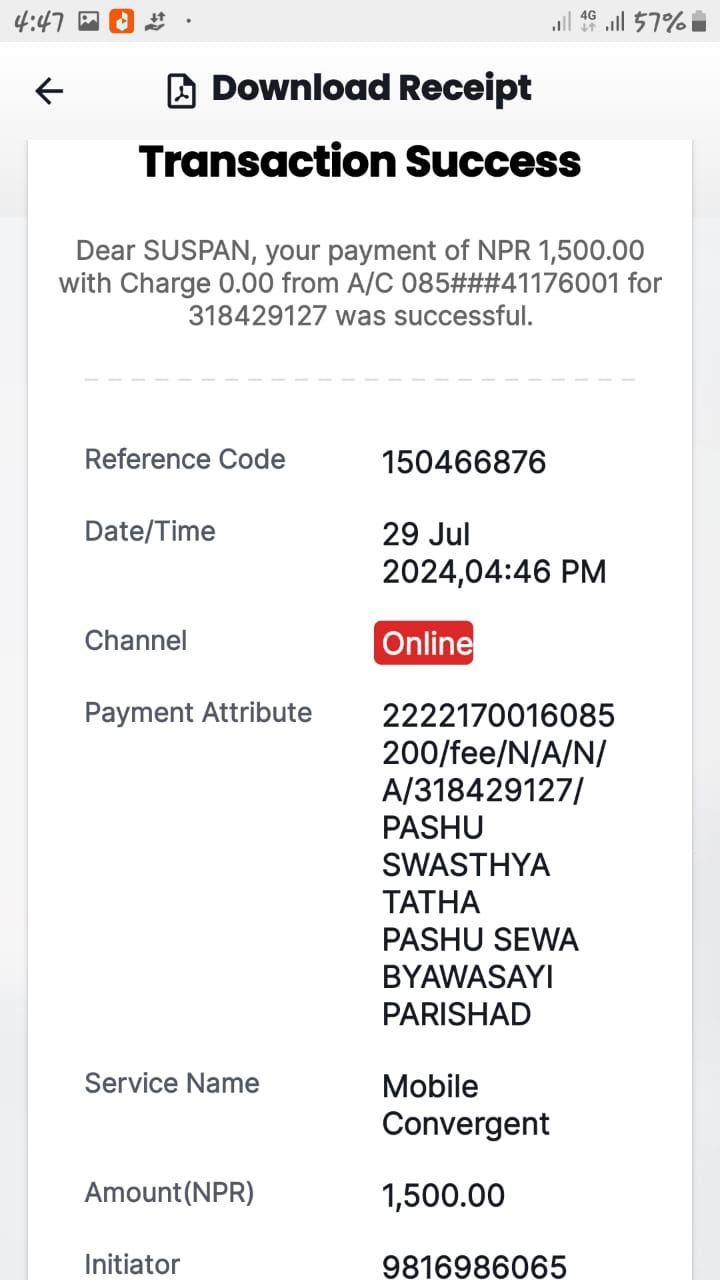Image resolution: width=720 pixels, height=1280 pixels.
Task: Select the Payment Attribute value text
Action: [498, 865]
